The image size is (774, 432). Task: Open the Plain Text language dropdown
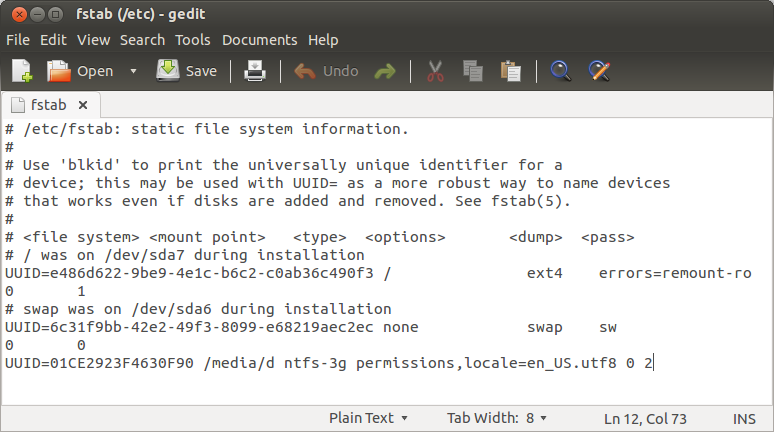368,418
